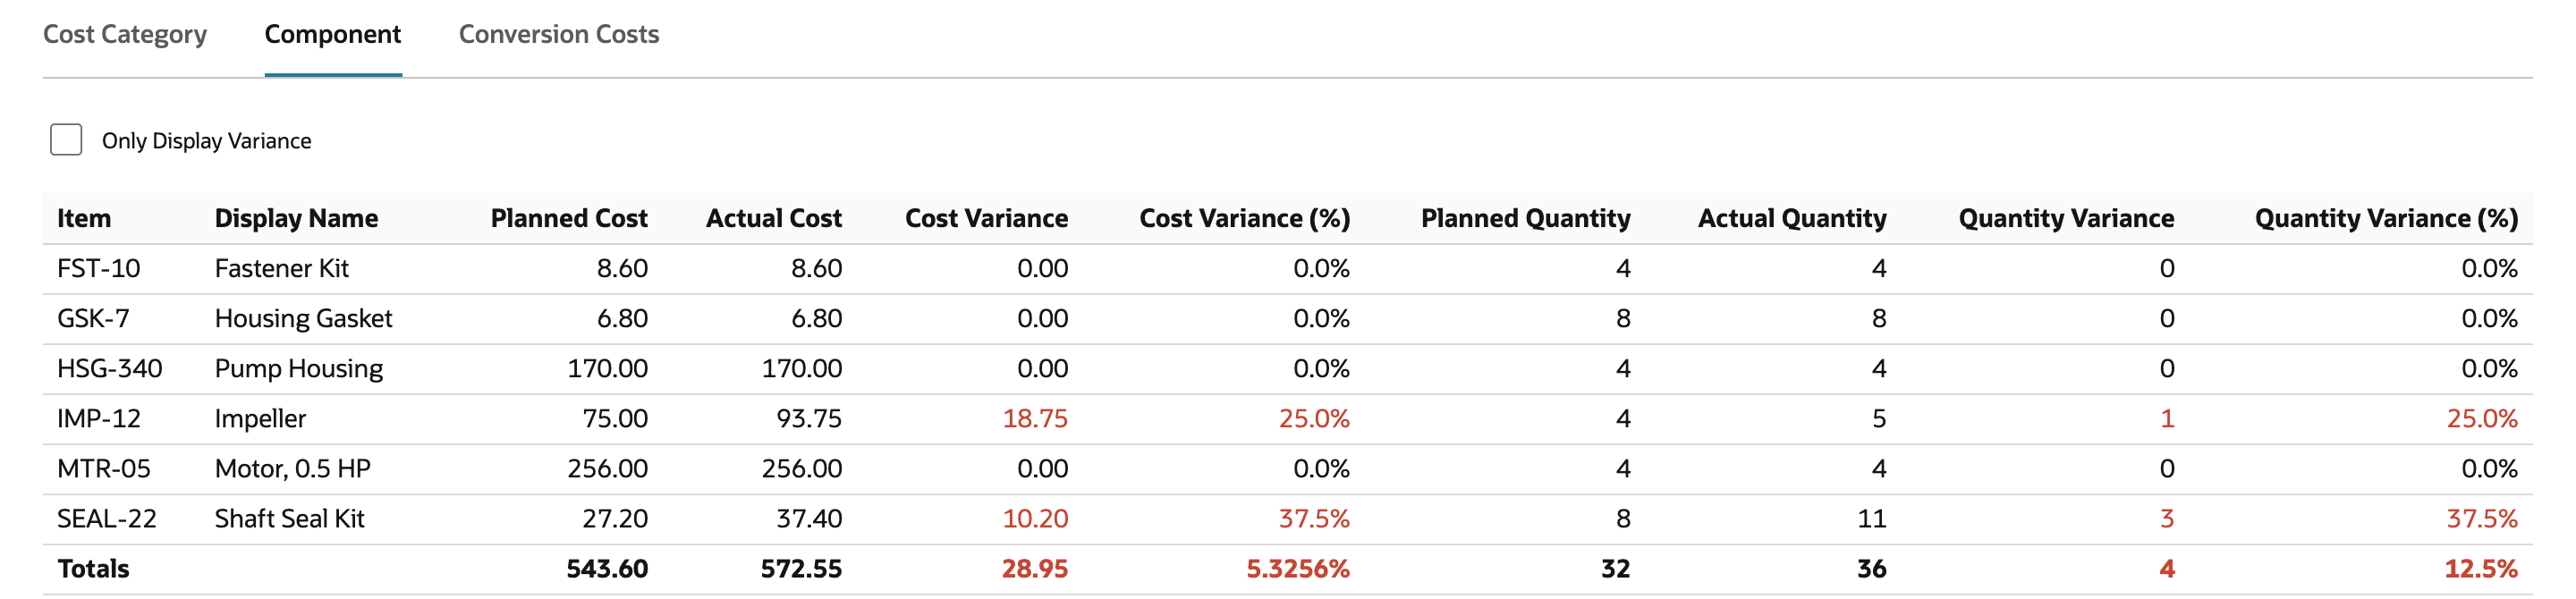The height and width of the screenshot is (599, 2576).
Task: Select item IMP-12
Action: (99, 418)
